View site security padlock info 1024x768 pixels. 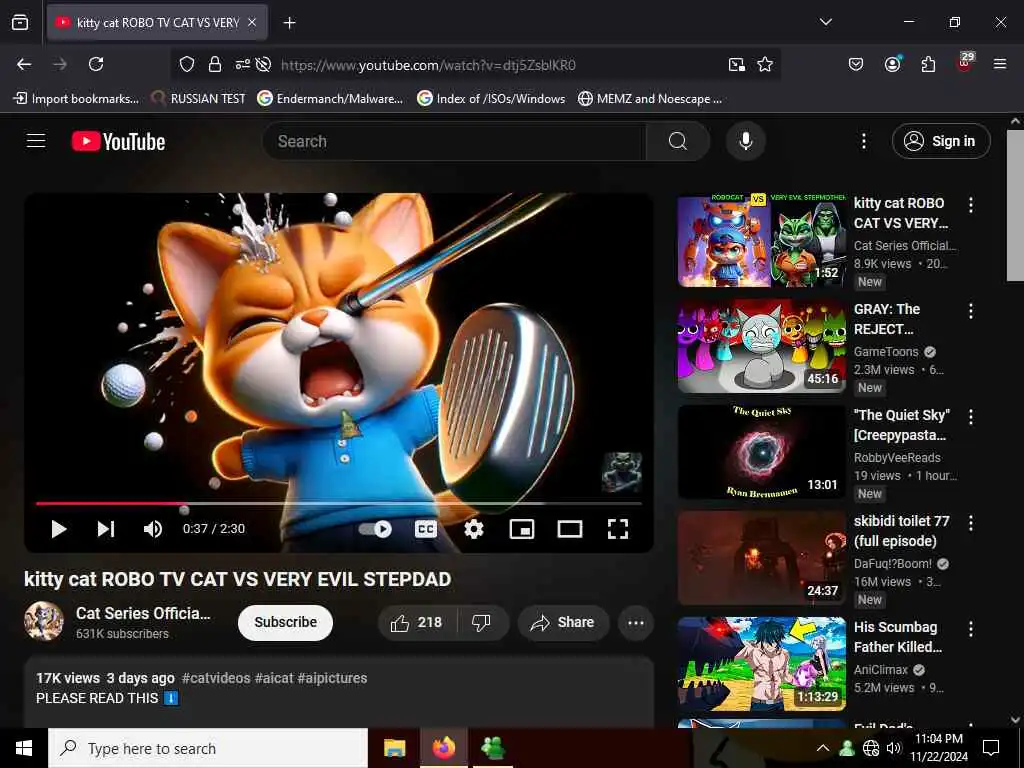tap(214, 64)
